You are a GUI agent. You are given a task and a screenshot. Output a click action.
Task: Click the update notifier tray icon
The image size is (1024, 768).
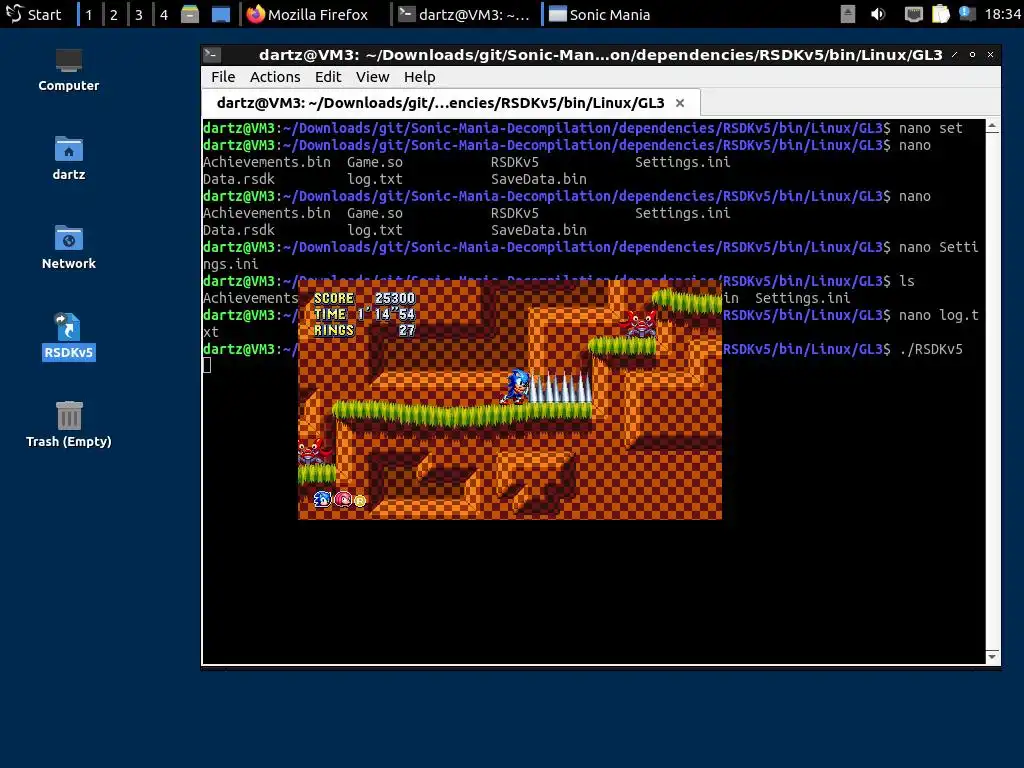point(967,14)
